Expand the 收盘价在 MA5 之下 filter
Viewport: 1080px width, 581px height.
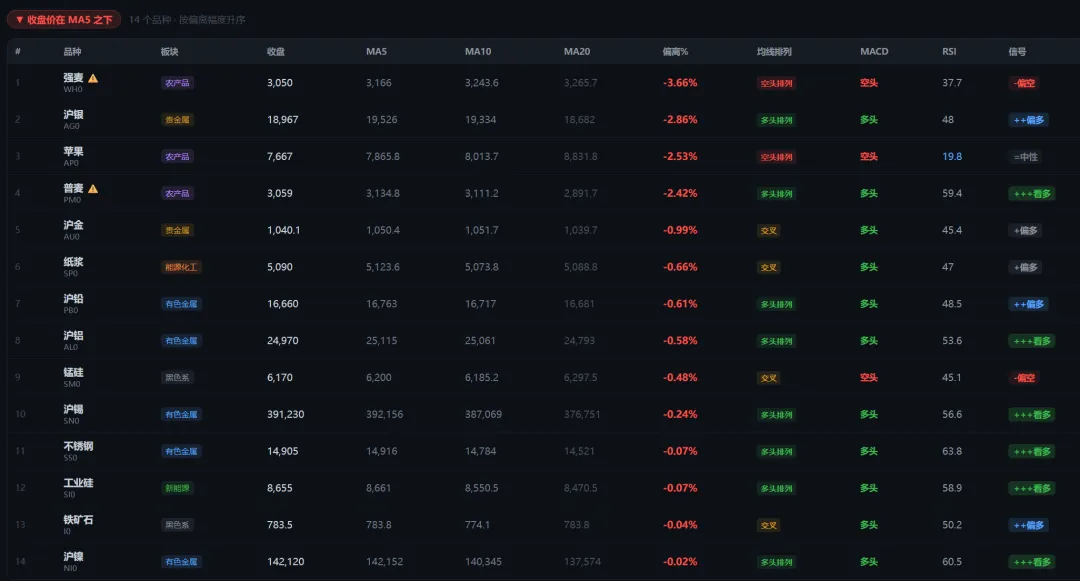tap(64, 19)
